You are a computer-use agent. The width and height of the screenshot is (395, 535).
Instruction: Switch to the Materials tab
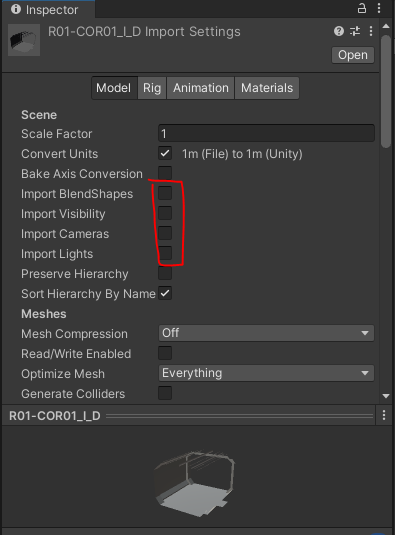pos(267,88)
